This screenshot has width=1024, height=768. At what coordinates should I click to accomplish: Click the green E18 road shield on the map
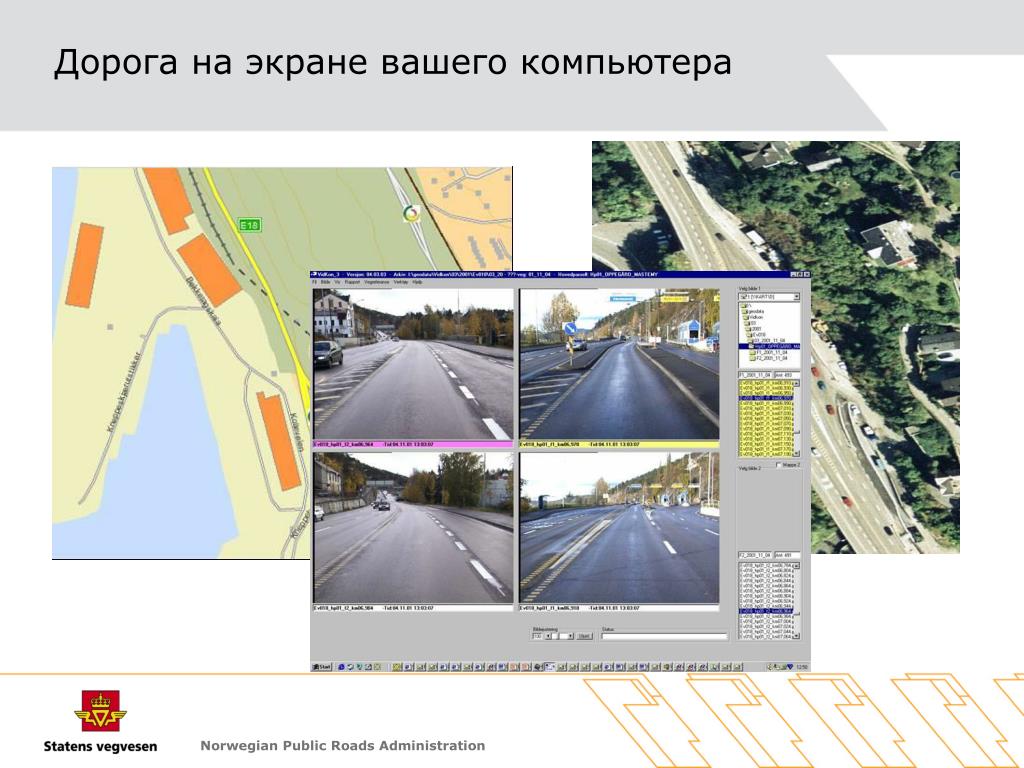249,225
